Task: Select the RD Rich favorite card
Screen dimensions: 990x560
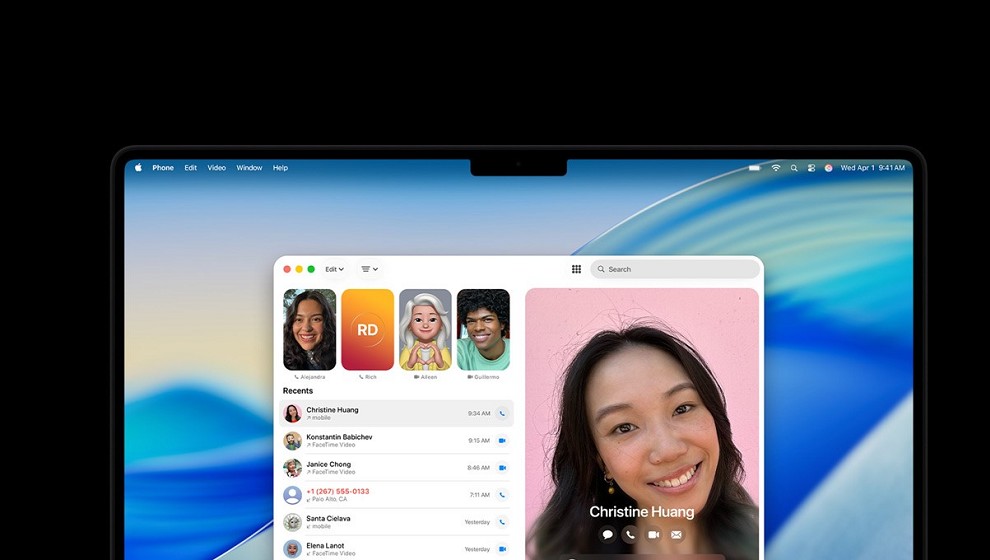Action: click(x=367, y=330)
